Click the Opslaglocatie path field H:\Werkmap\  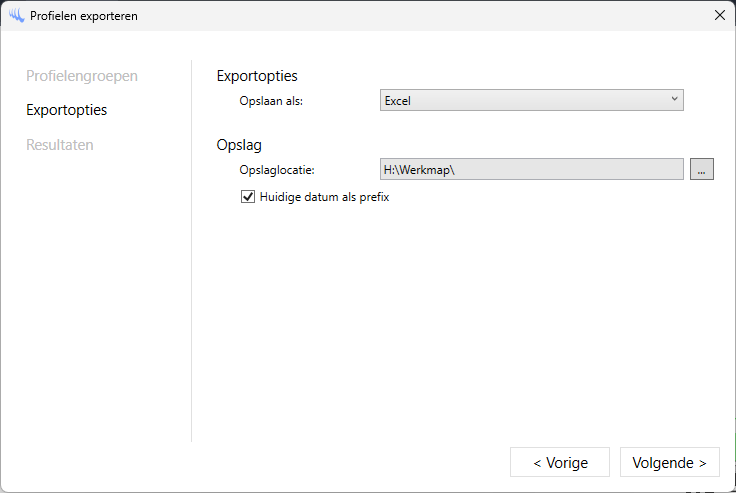531,170
